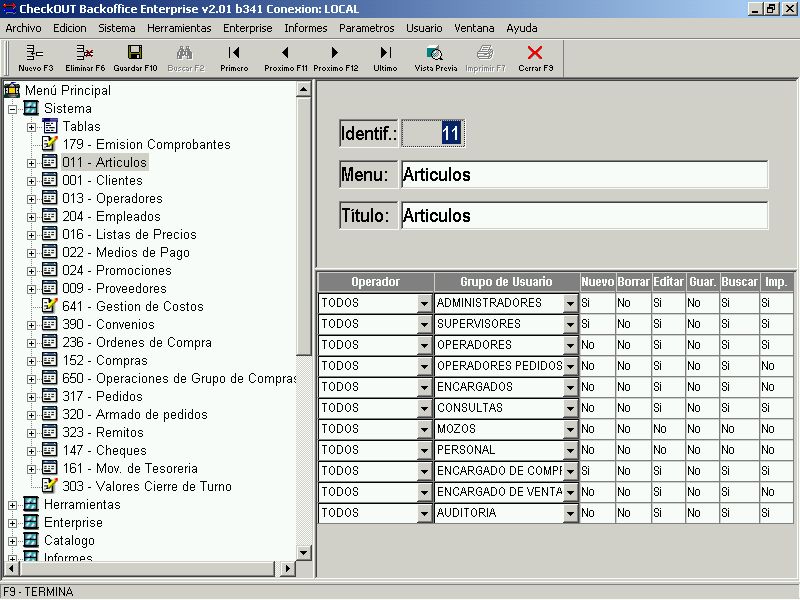Click the Menú Principal root icon
Viewport: 800px width, 600px height.
click(12, 91)
